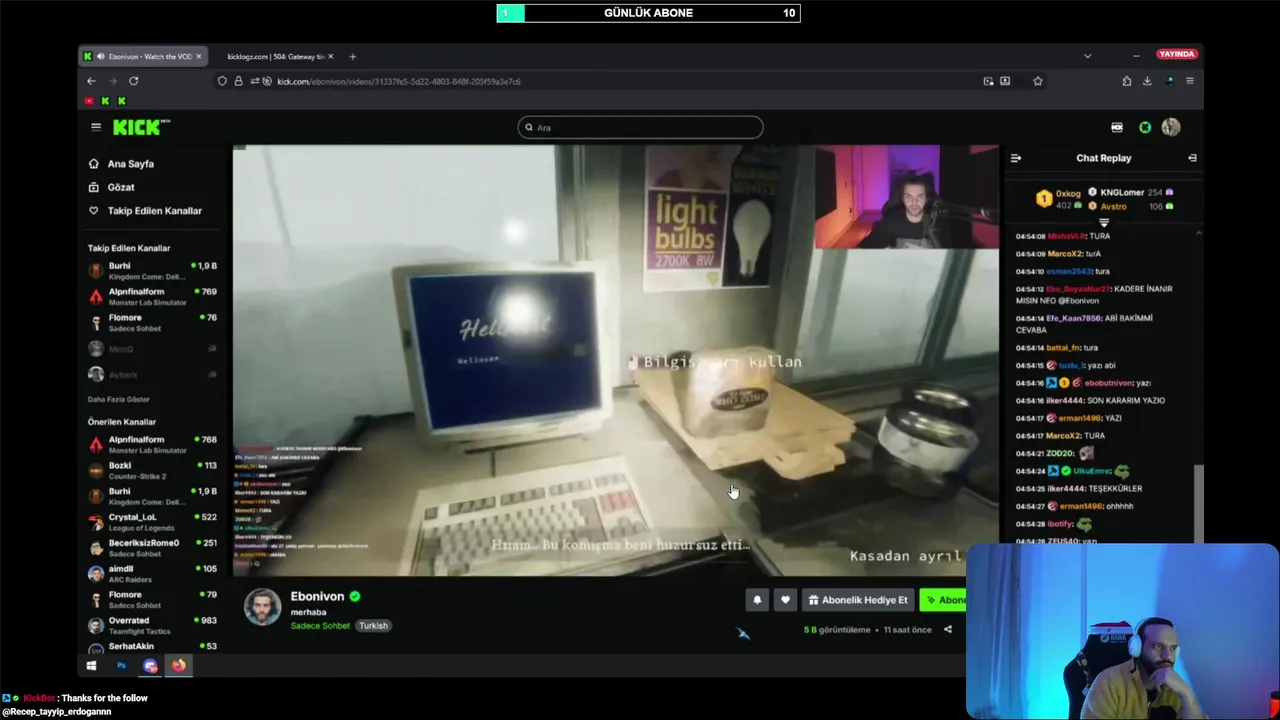Collapse chat with the Chat Replay arrow icon
This screenshot has width=1280, height=720.
point(1192,158)
